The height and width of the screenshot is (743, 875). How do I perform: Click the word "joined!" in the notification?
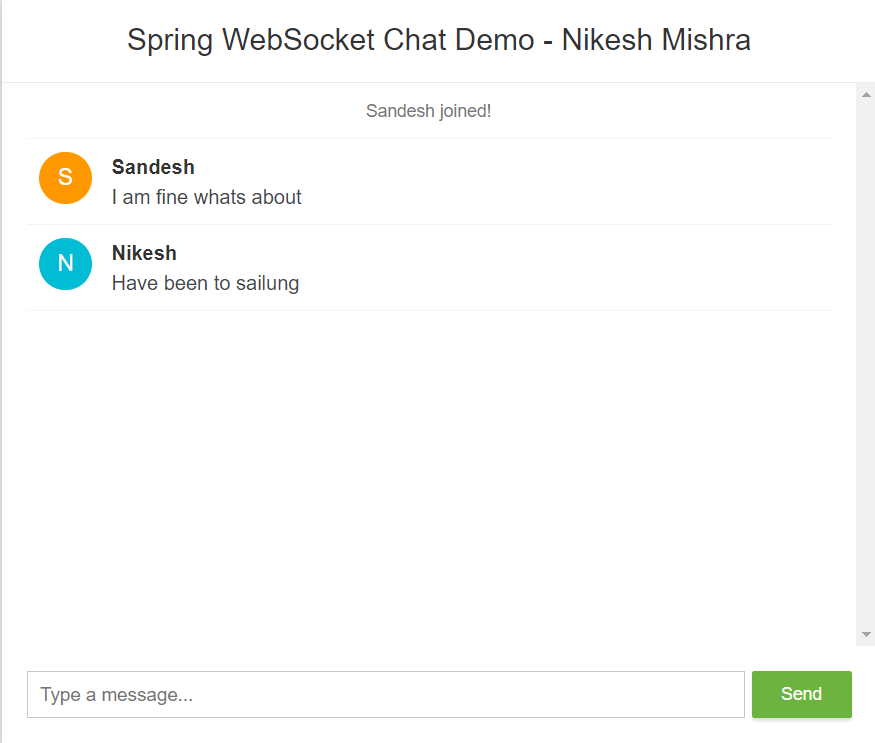465,110
